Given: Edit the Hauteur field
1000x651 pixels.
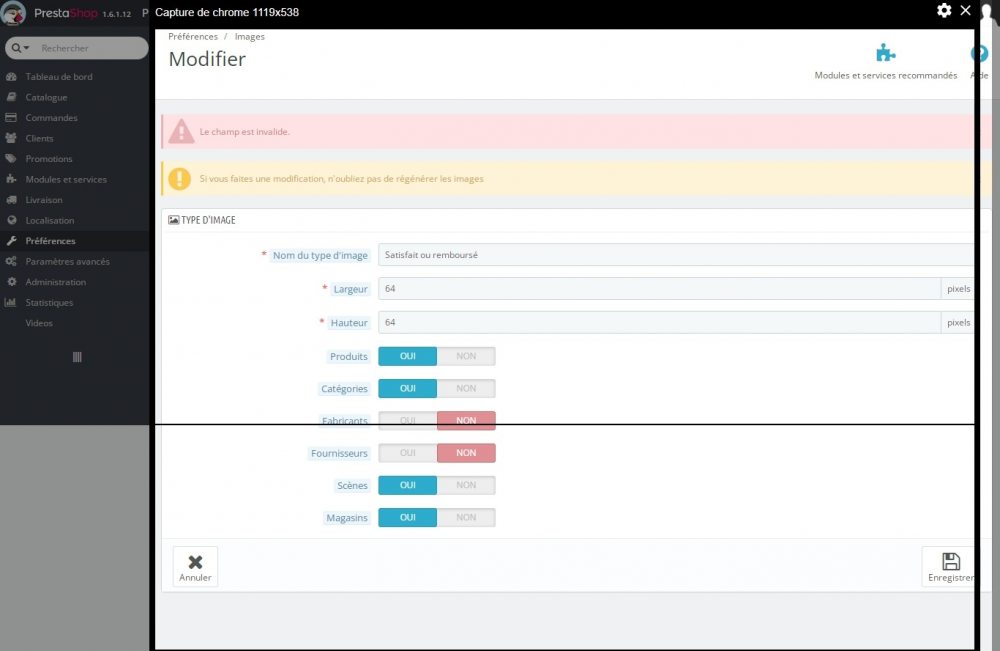Looking at the screenshot, I should tap(659, 322).
